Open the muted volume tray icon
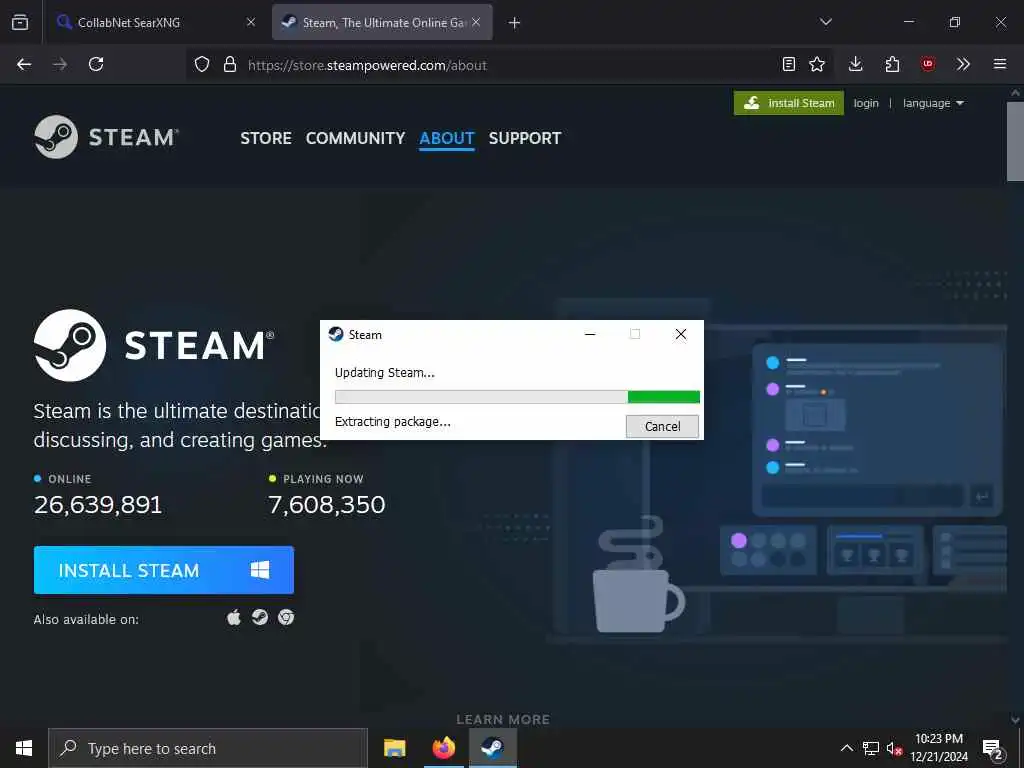The height and width of the screenshot is (768, 1024). 894,748
